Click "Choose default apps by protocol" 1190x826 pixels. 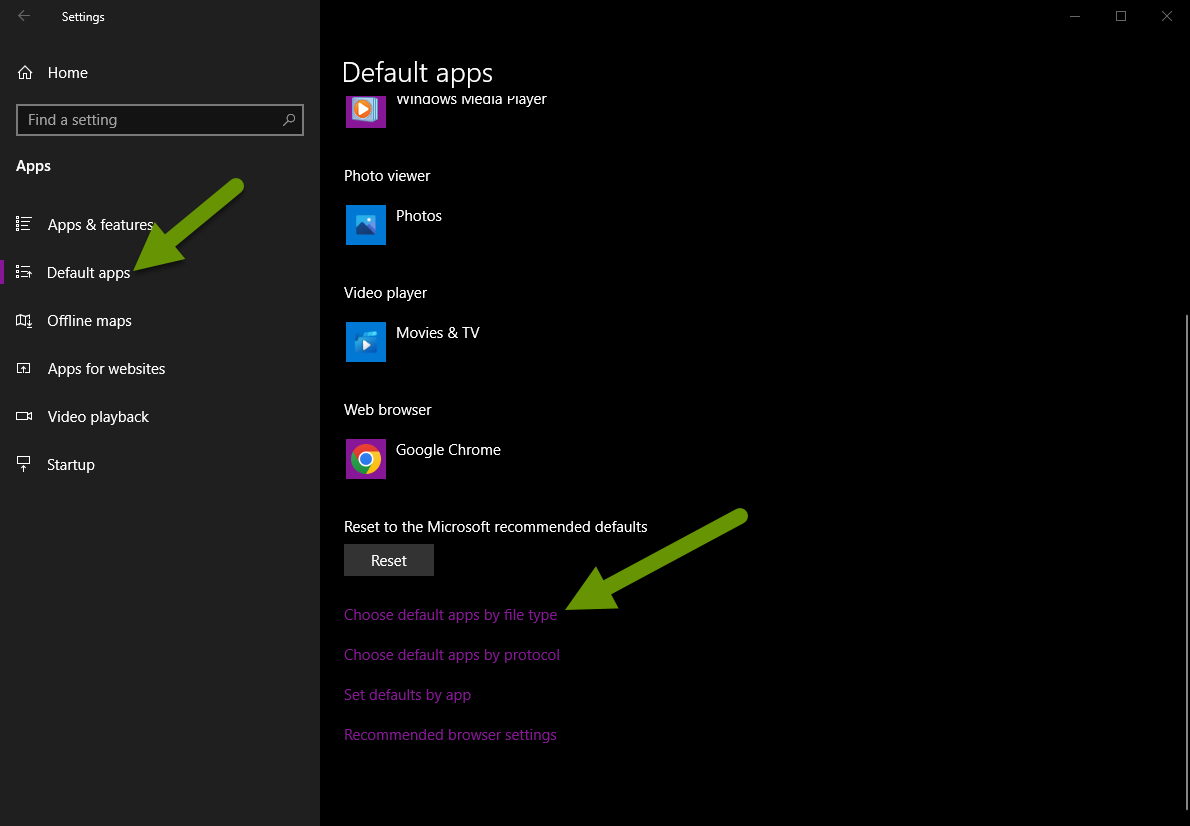[x=451, y=654]
